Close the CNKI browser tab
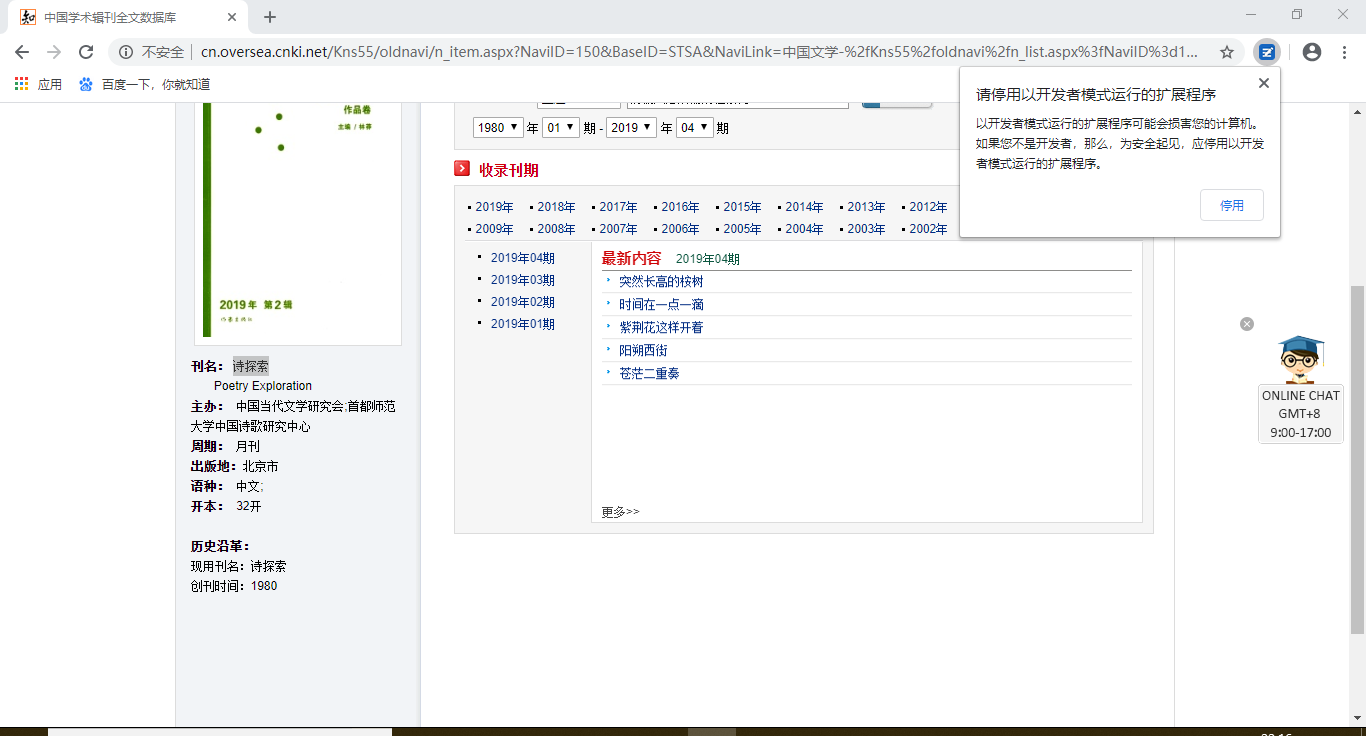Screen dimensions: 1366x736 [x=232, y=17]
